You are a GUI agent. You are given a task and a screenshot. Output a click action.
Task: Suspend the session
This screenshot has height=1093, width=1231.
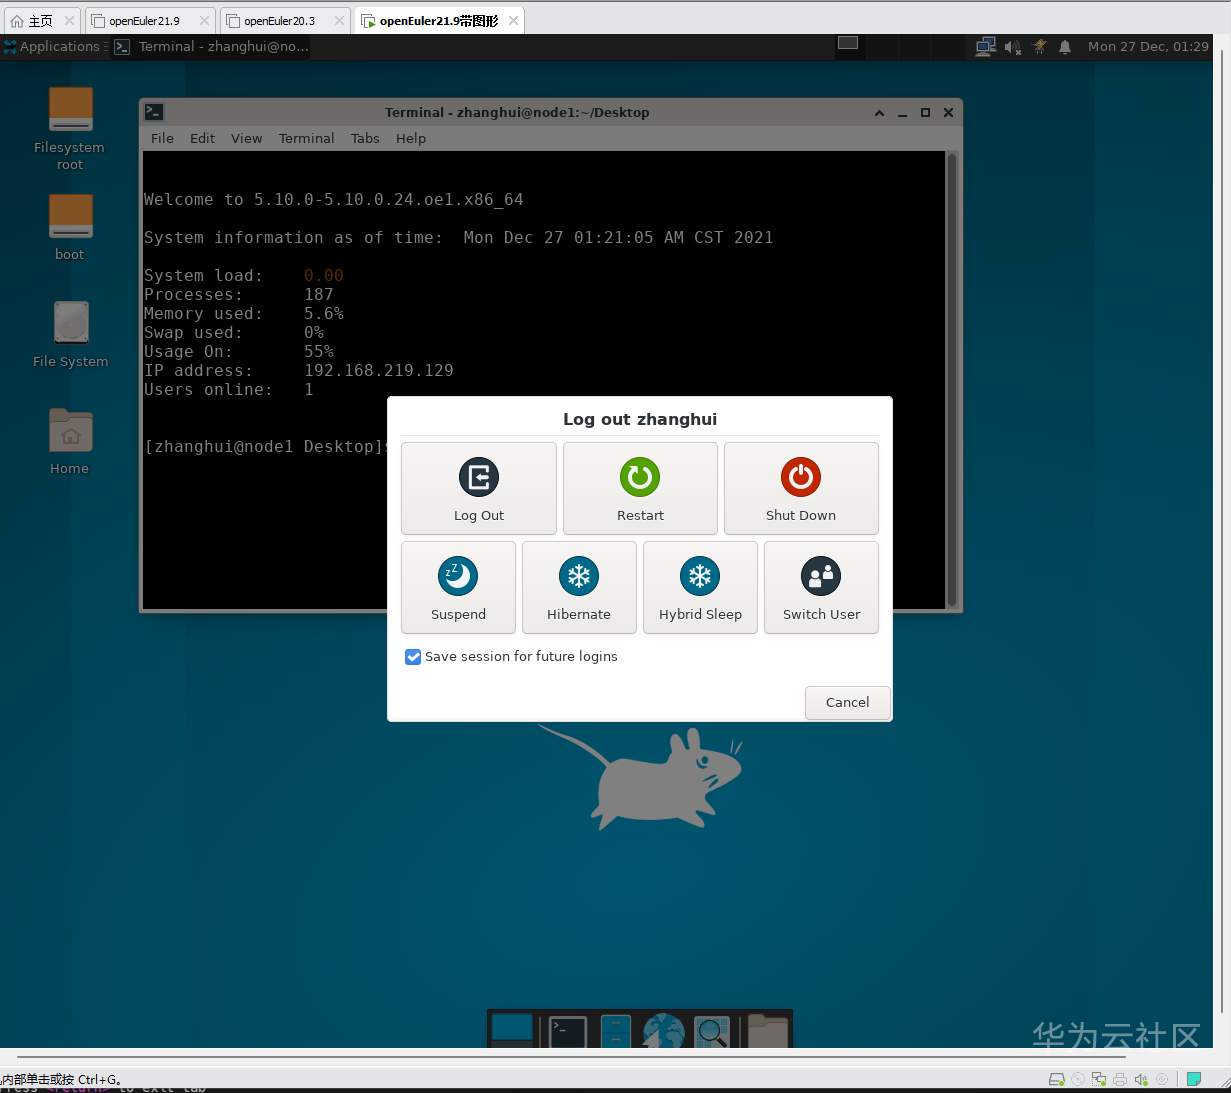[458, 587]
